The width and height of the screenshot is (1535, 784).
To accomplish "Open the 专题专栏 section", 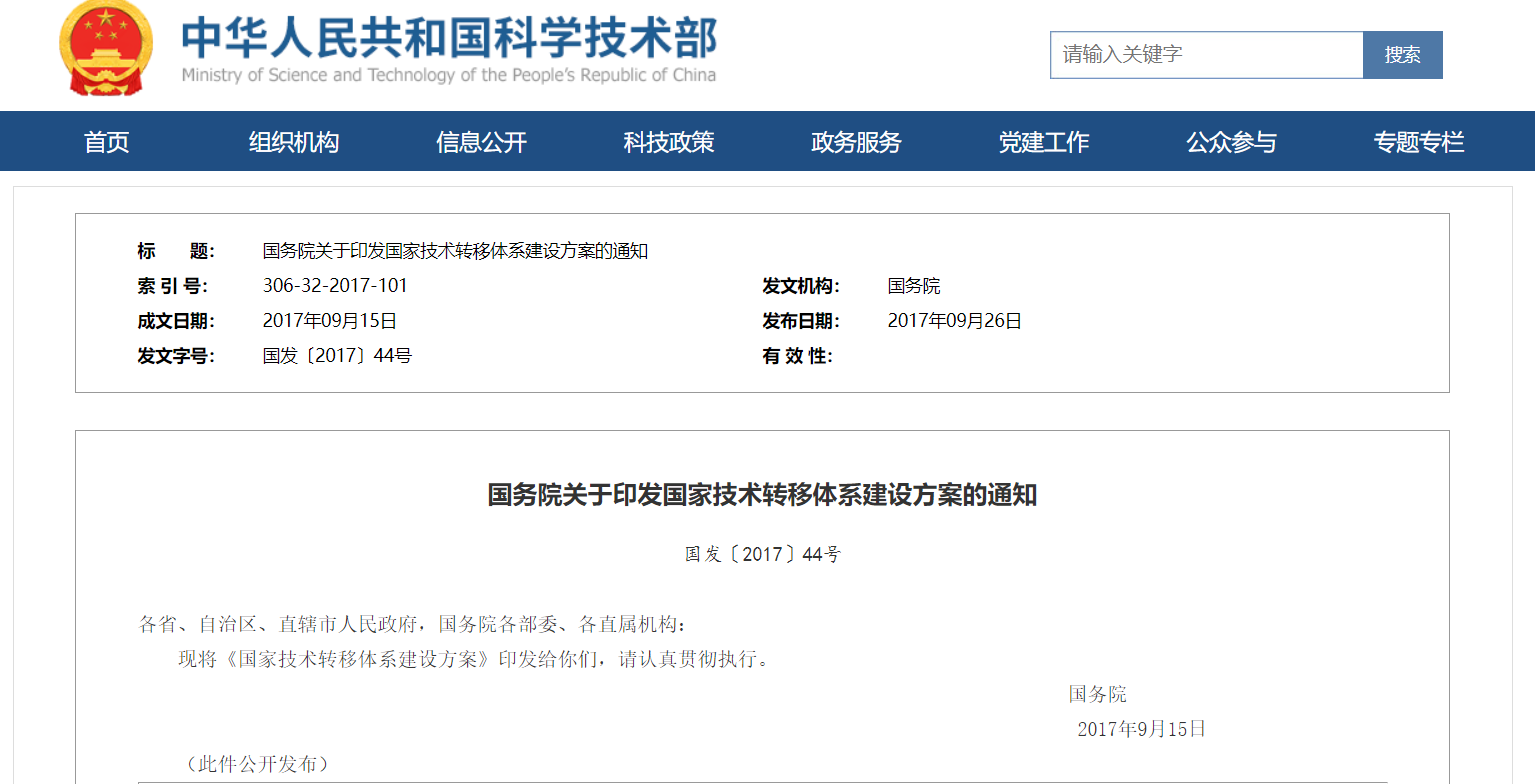I will pyautogui.click(x=1418, y=142).
